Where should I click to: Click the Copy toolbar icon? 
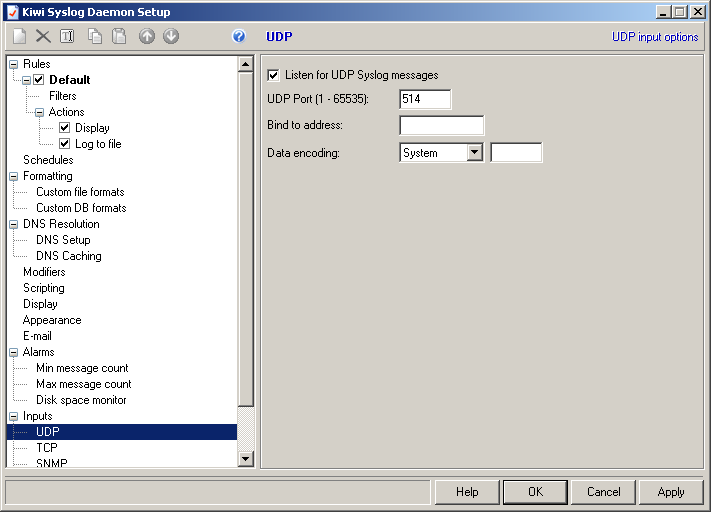95,36
